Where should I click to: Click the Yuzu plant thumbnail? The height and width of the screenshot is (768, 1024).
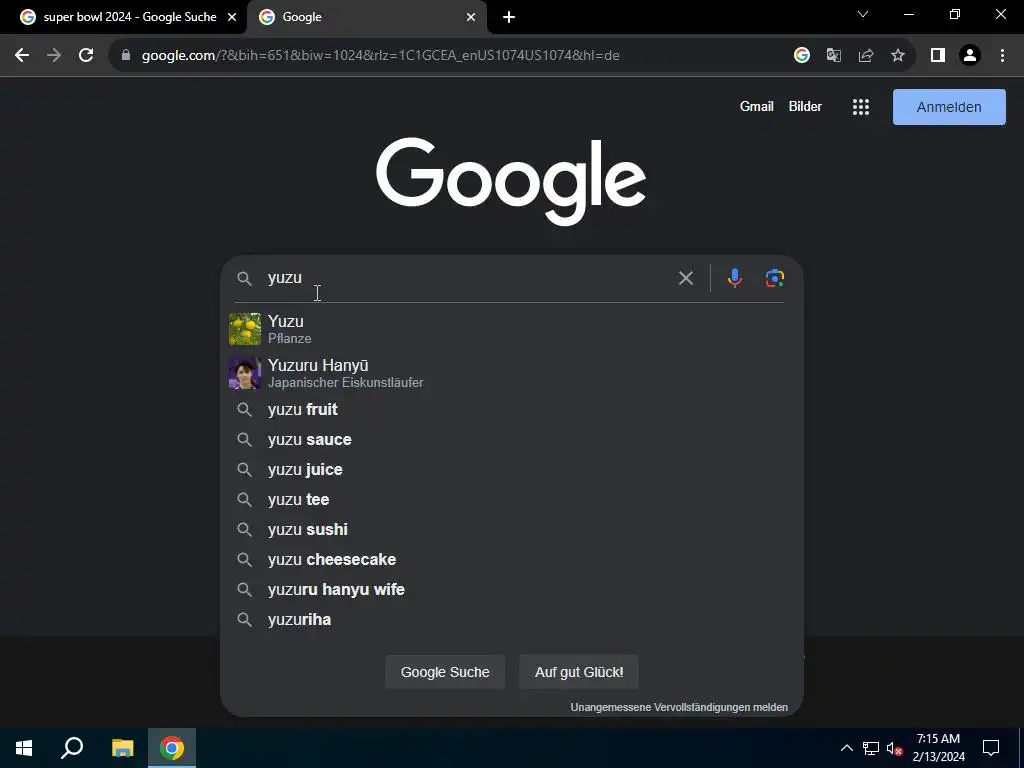245,329
